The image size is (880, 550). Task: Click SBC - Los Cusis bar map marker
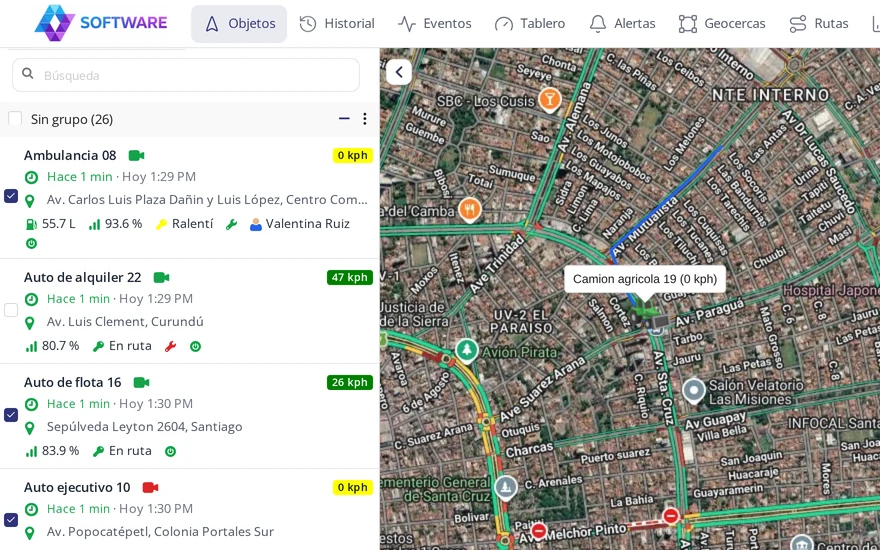coord(549,99)
